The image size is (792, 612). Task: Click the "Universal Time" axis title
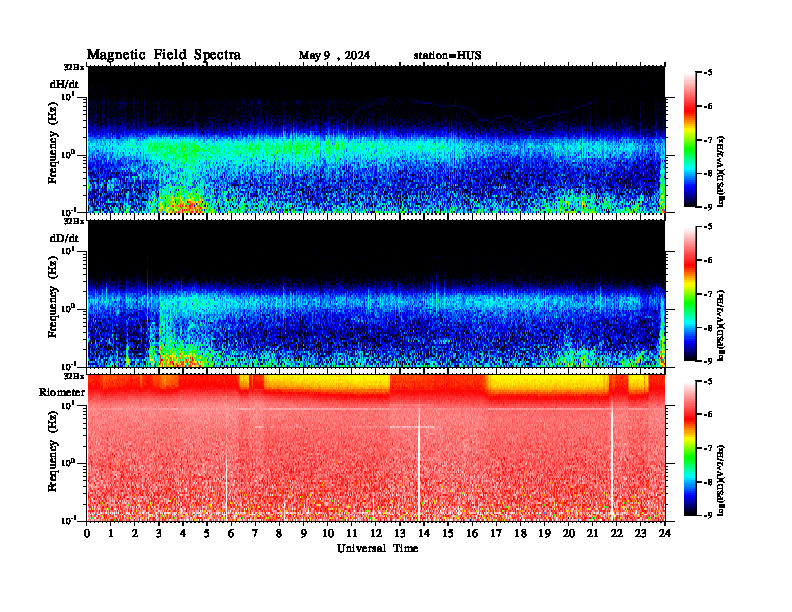pos(377,548)
